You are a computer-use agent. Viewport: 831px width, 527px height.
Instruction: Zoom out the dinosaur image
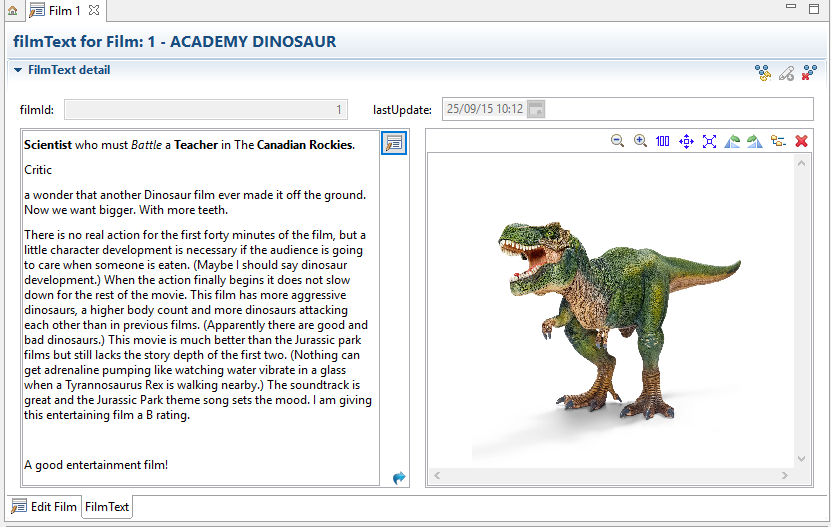(x=618, y=142)
